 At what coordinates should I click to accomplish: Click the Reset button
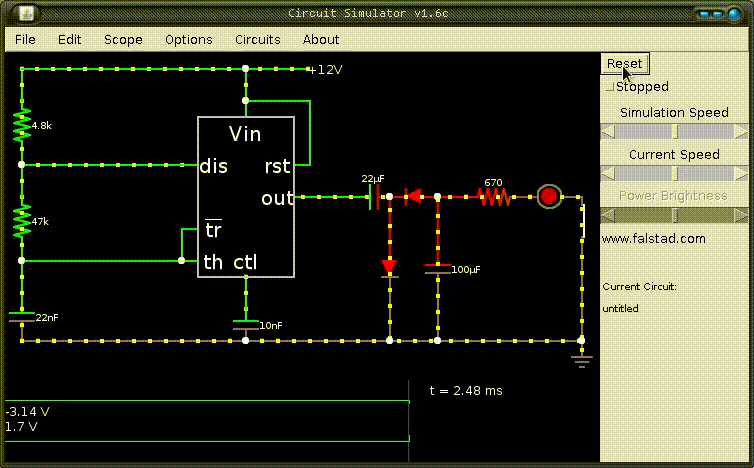625,63
